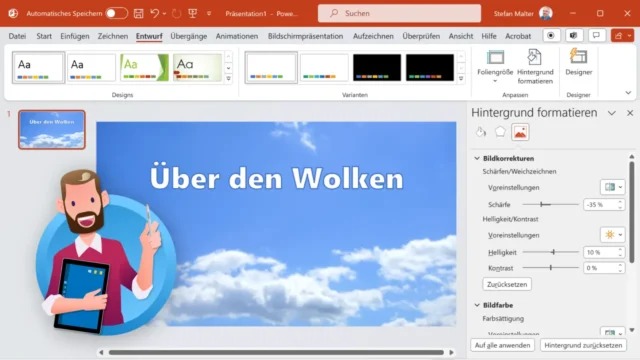Viewport: 640px width, 360px height.
Task: Select the first white variant
Action: [x=271, y=67]
